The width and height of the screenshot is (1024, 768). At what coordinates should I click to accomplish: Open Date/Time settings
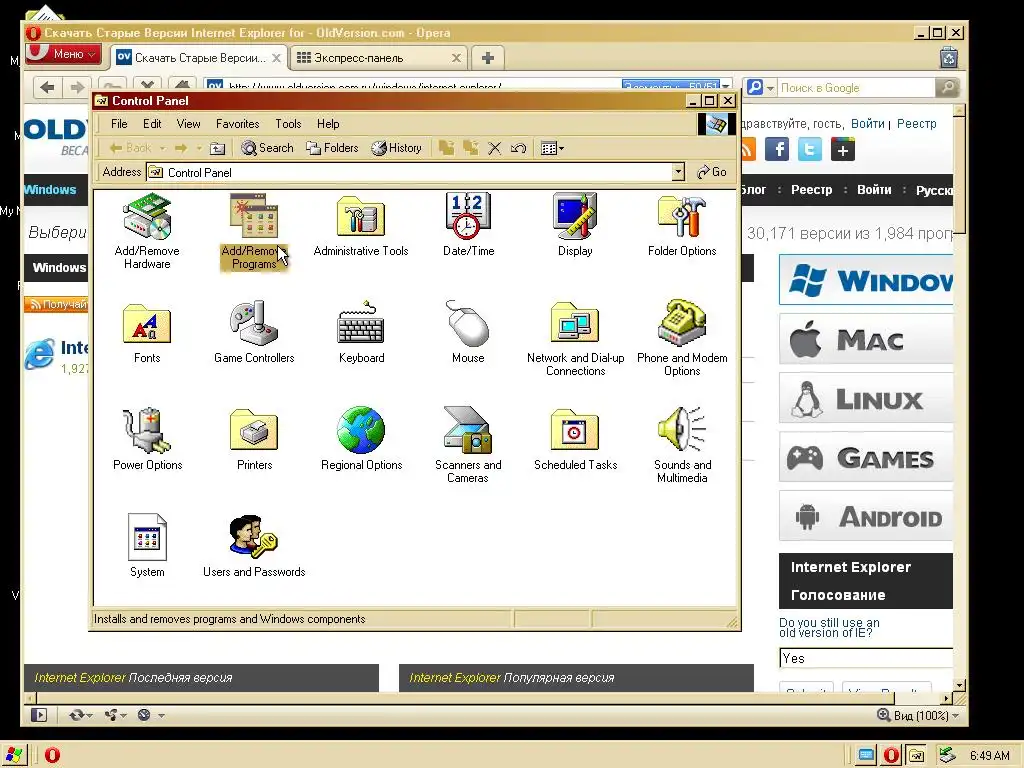(468, 224)
